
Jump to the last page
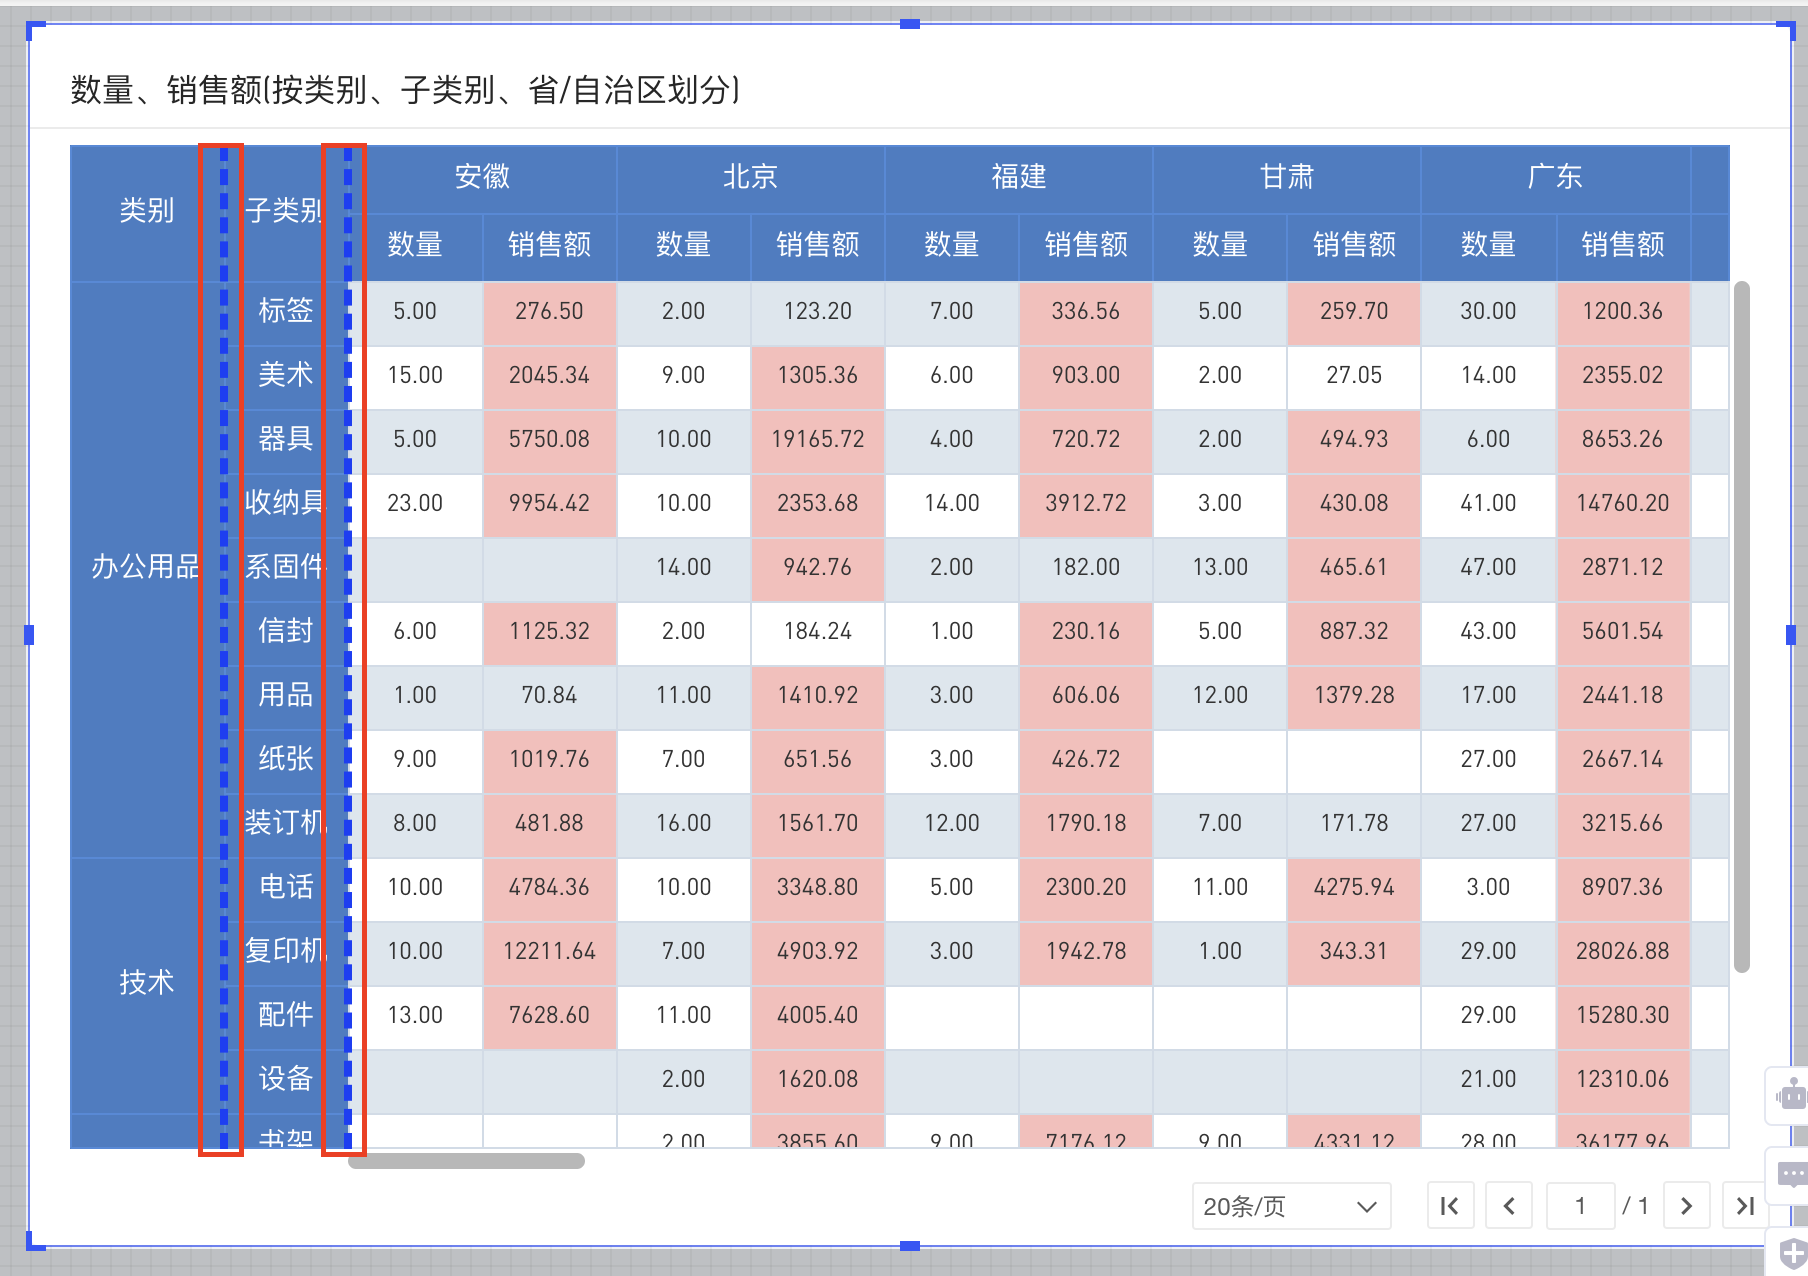tap(1744, 1205)
